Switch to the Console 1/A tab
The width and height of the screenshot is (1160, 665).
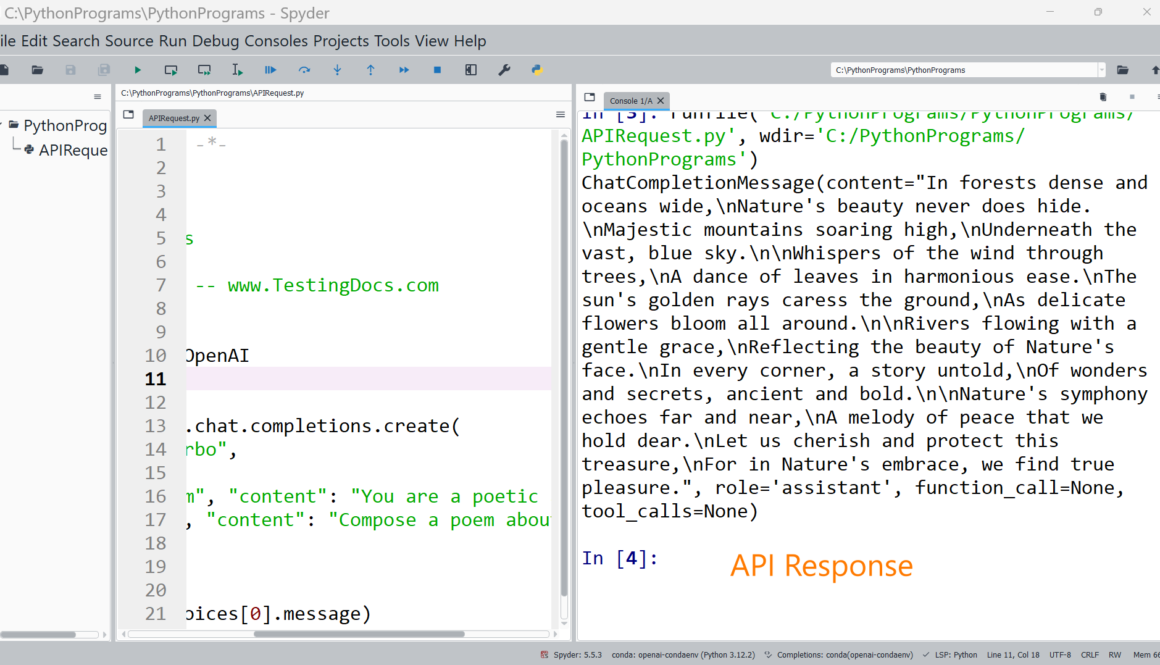point(630,101)
